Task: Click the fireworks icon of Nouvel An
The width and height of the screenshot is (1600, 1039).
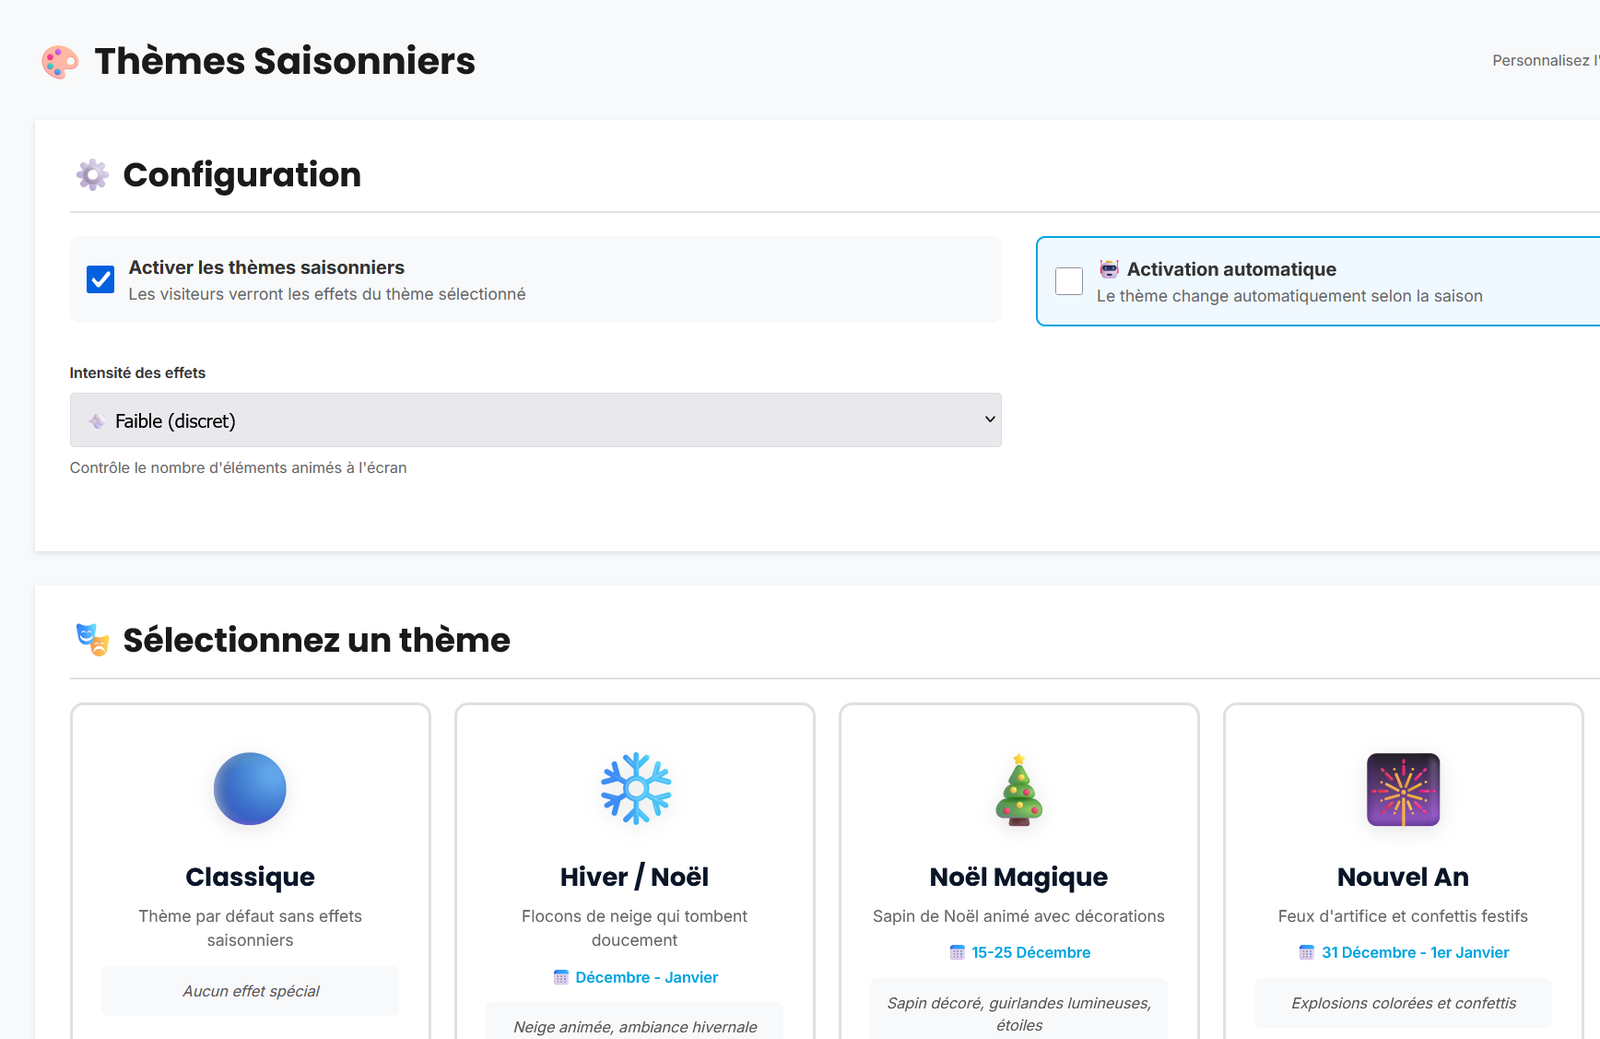Action: pyautogui.click(x=1403, y=789)
